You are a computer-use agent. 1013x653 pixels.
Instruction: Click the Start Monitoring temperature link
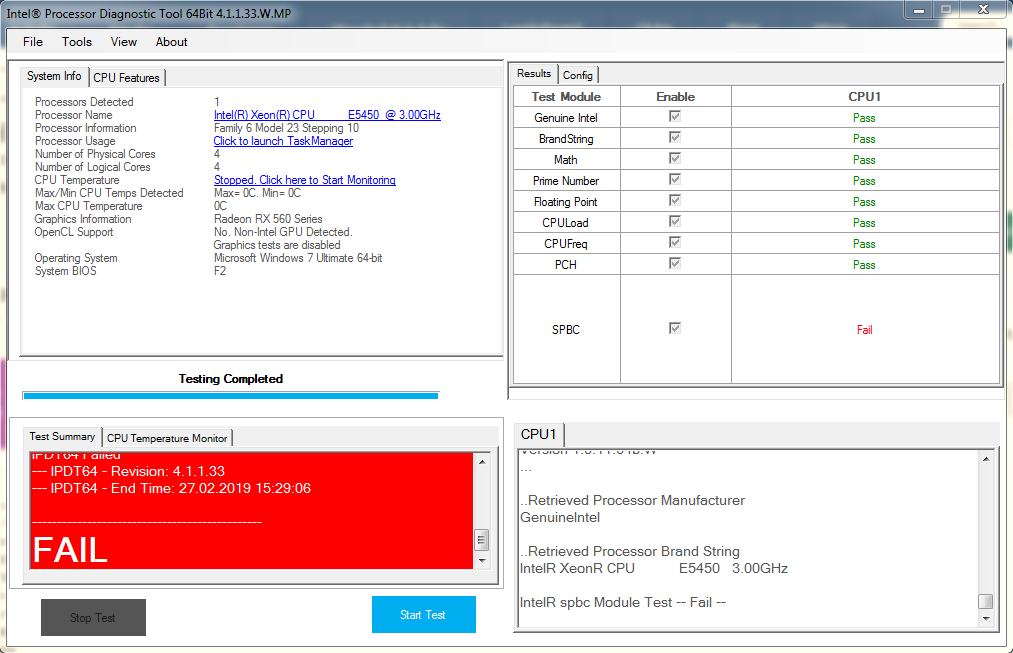point(305,180)
